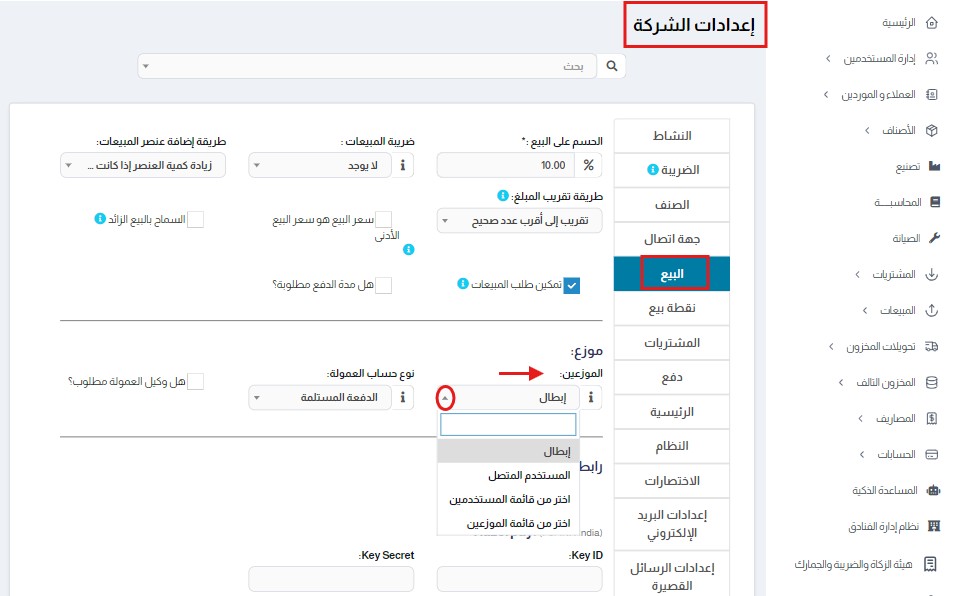Click the wrench icon for الصيانة
Image resolution: width=957 pixels, height=596 pixels.
[x=934, y=238]
